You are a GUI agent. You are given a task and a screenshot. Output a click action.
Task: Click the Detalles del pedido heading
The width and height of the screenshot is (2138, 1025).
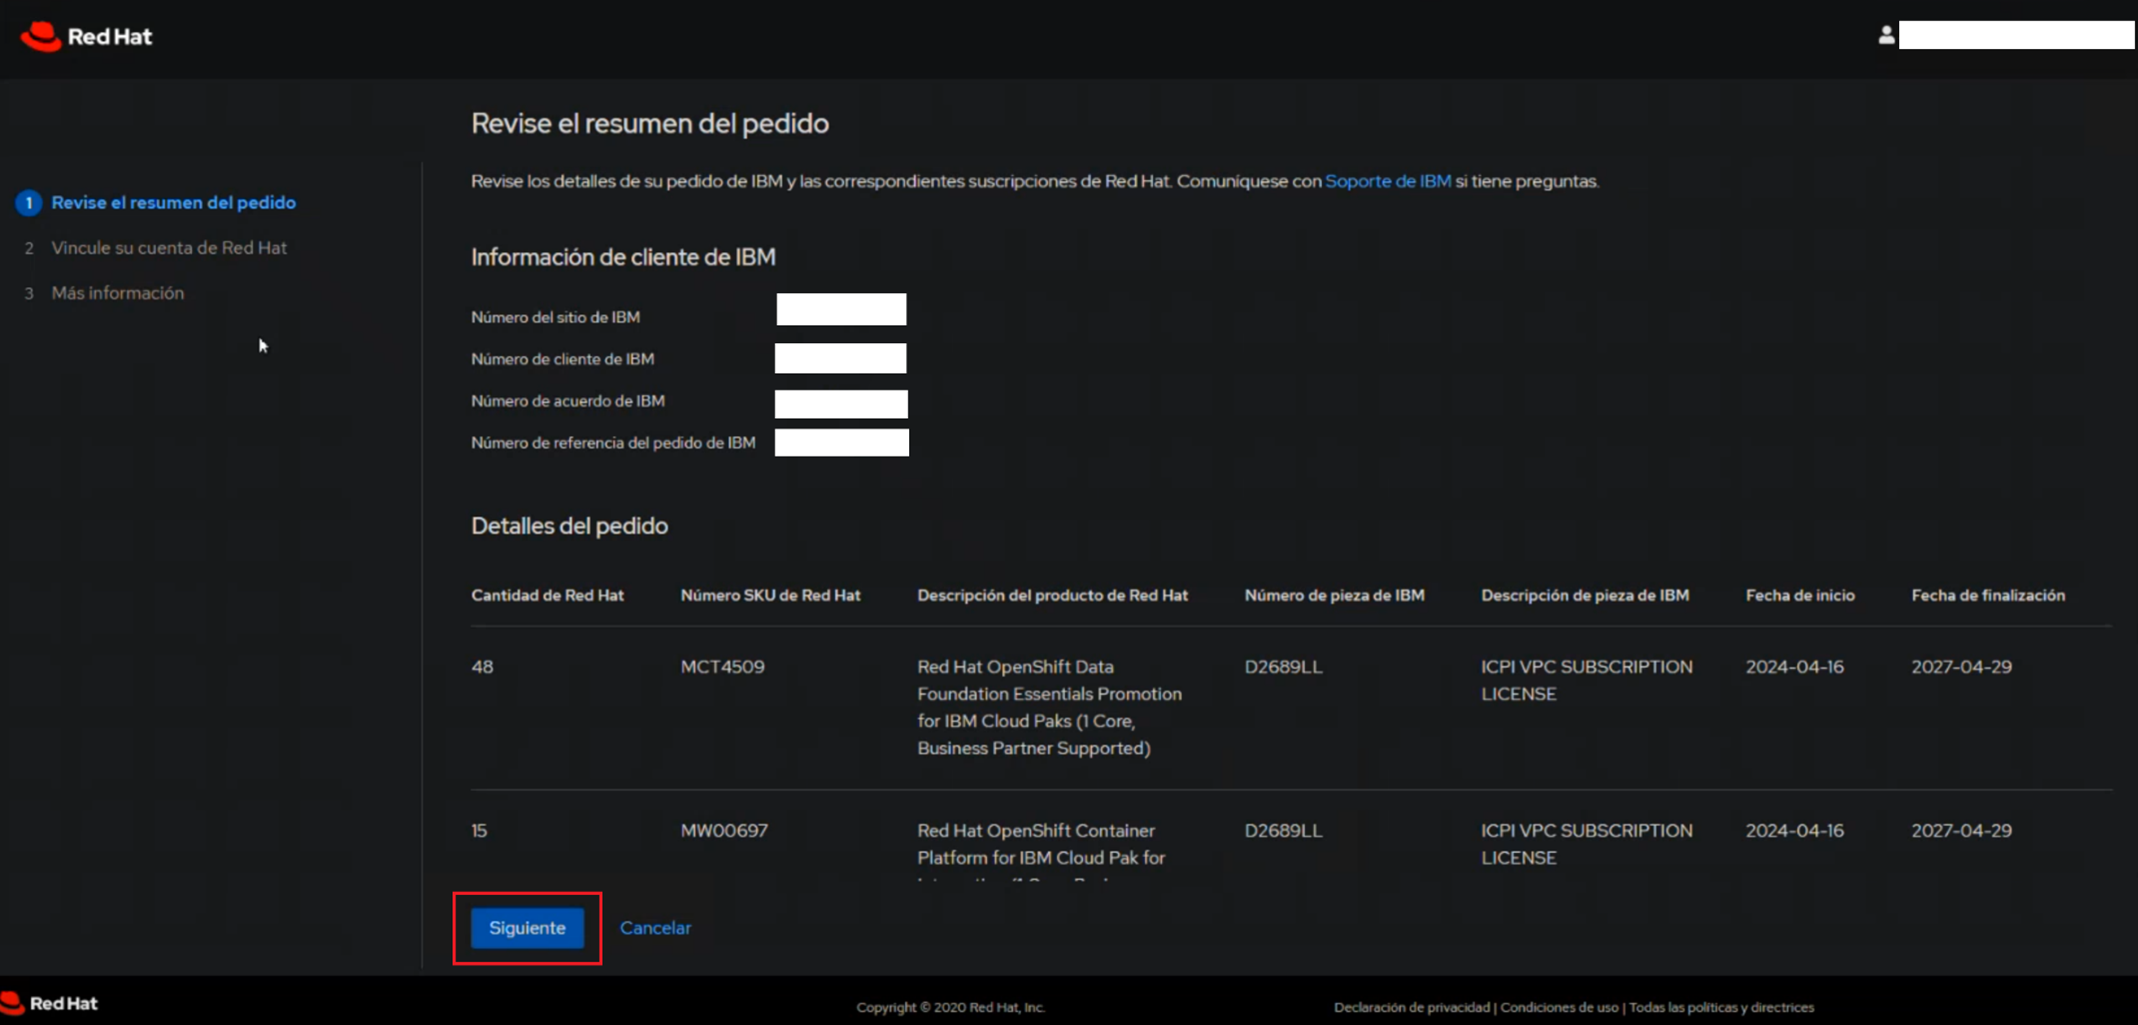[569, 526]
